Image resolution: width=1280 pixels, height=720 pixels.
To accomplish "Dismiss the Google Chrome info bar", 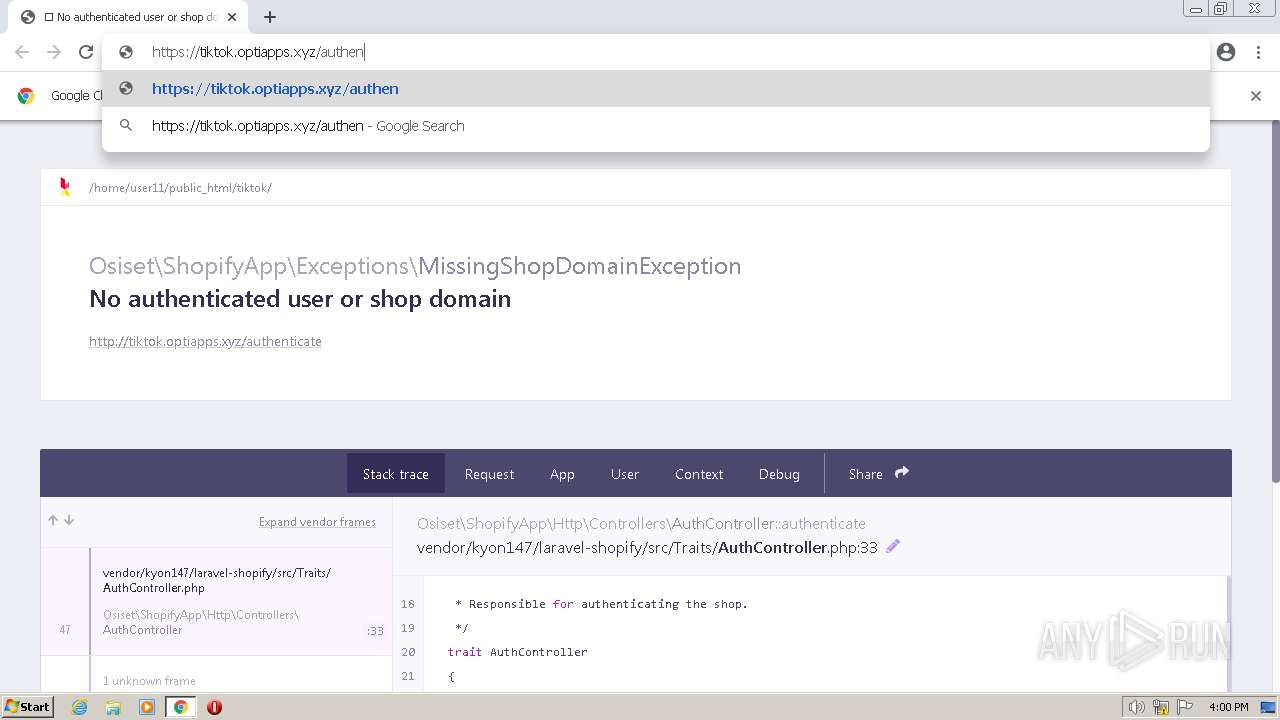I will pyautogui.click(x=1256, y=96).
